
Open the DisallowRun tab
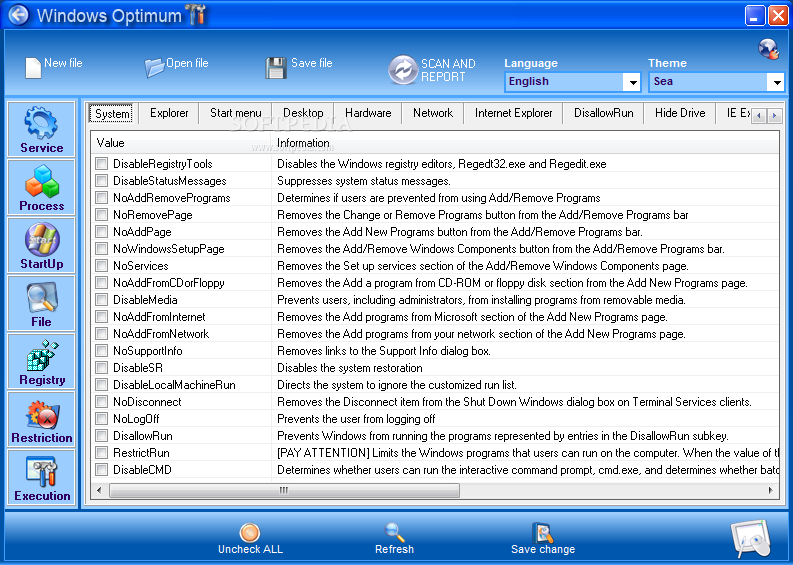point(603,113)
